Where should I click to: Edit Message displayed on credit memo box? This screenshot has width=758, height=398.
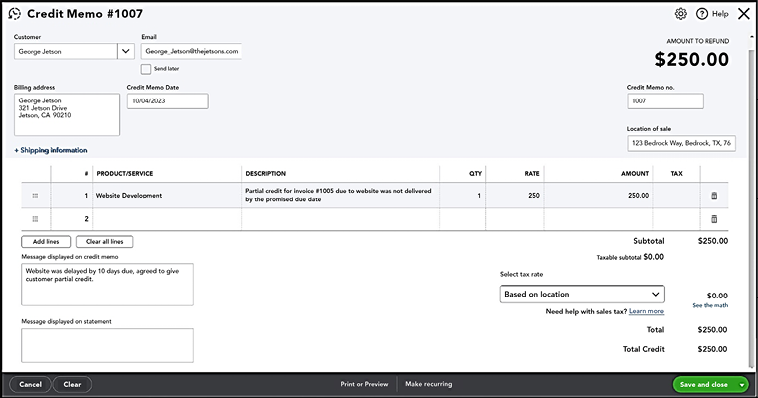coord(107,284)
